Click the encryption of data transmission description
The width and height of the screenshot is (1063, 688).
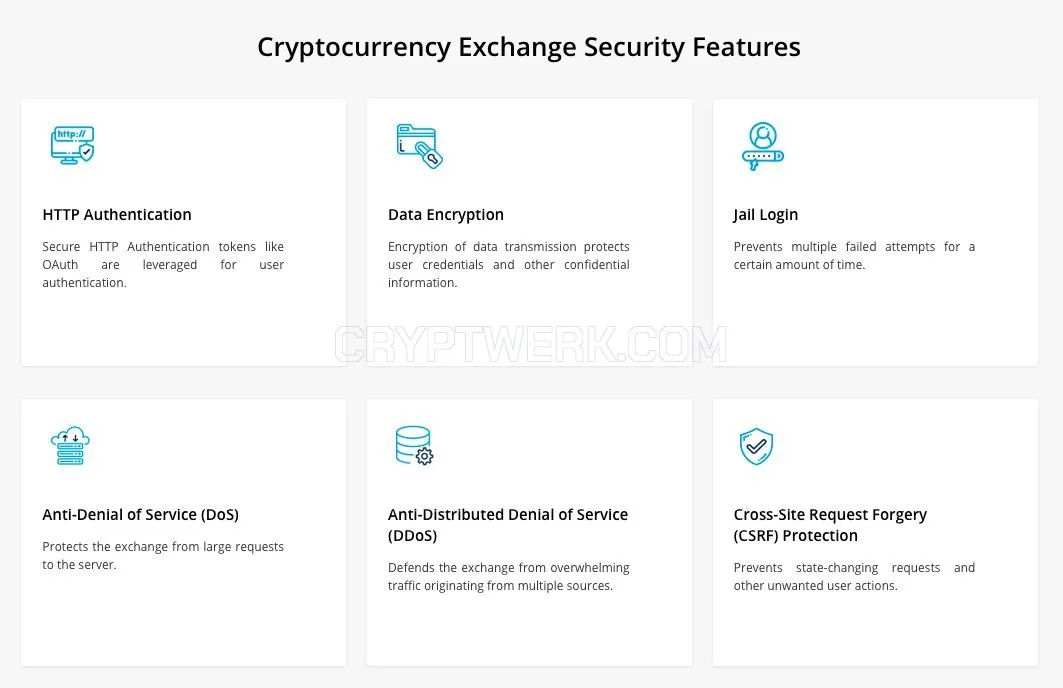click(508, 264)
